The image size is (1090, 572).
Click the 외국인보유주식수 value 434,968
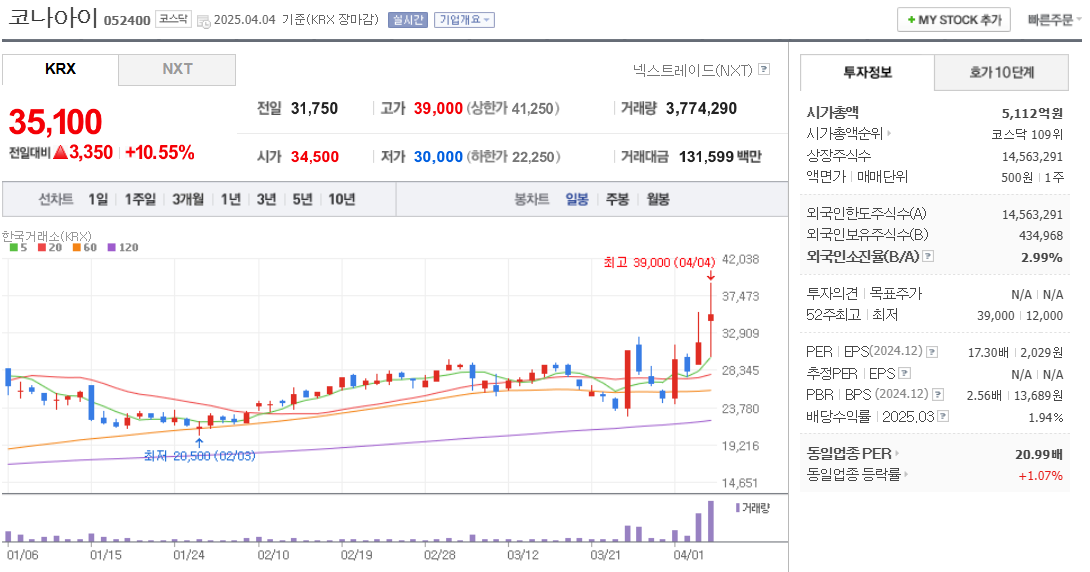click(x=1041, y=236)
